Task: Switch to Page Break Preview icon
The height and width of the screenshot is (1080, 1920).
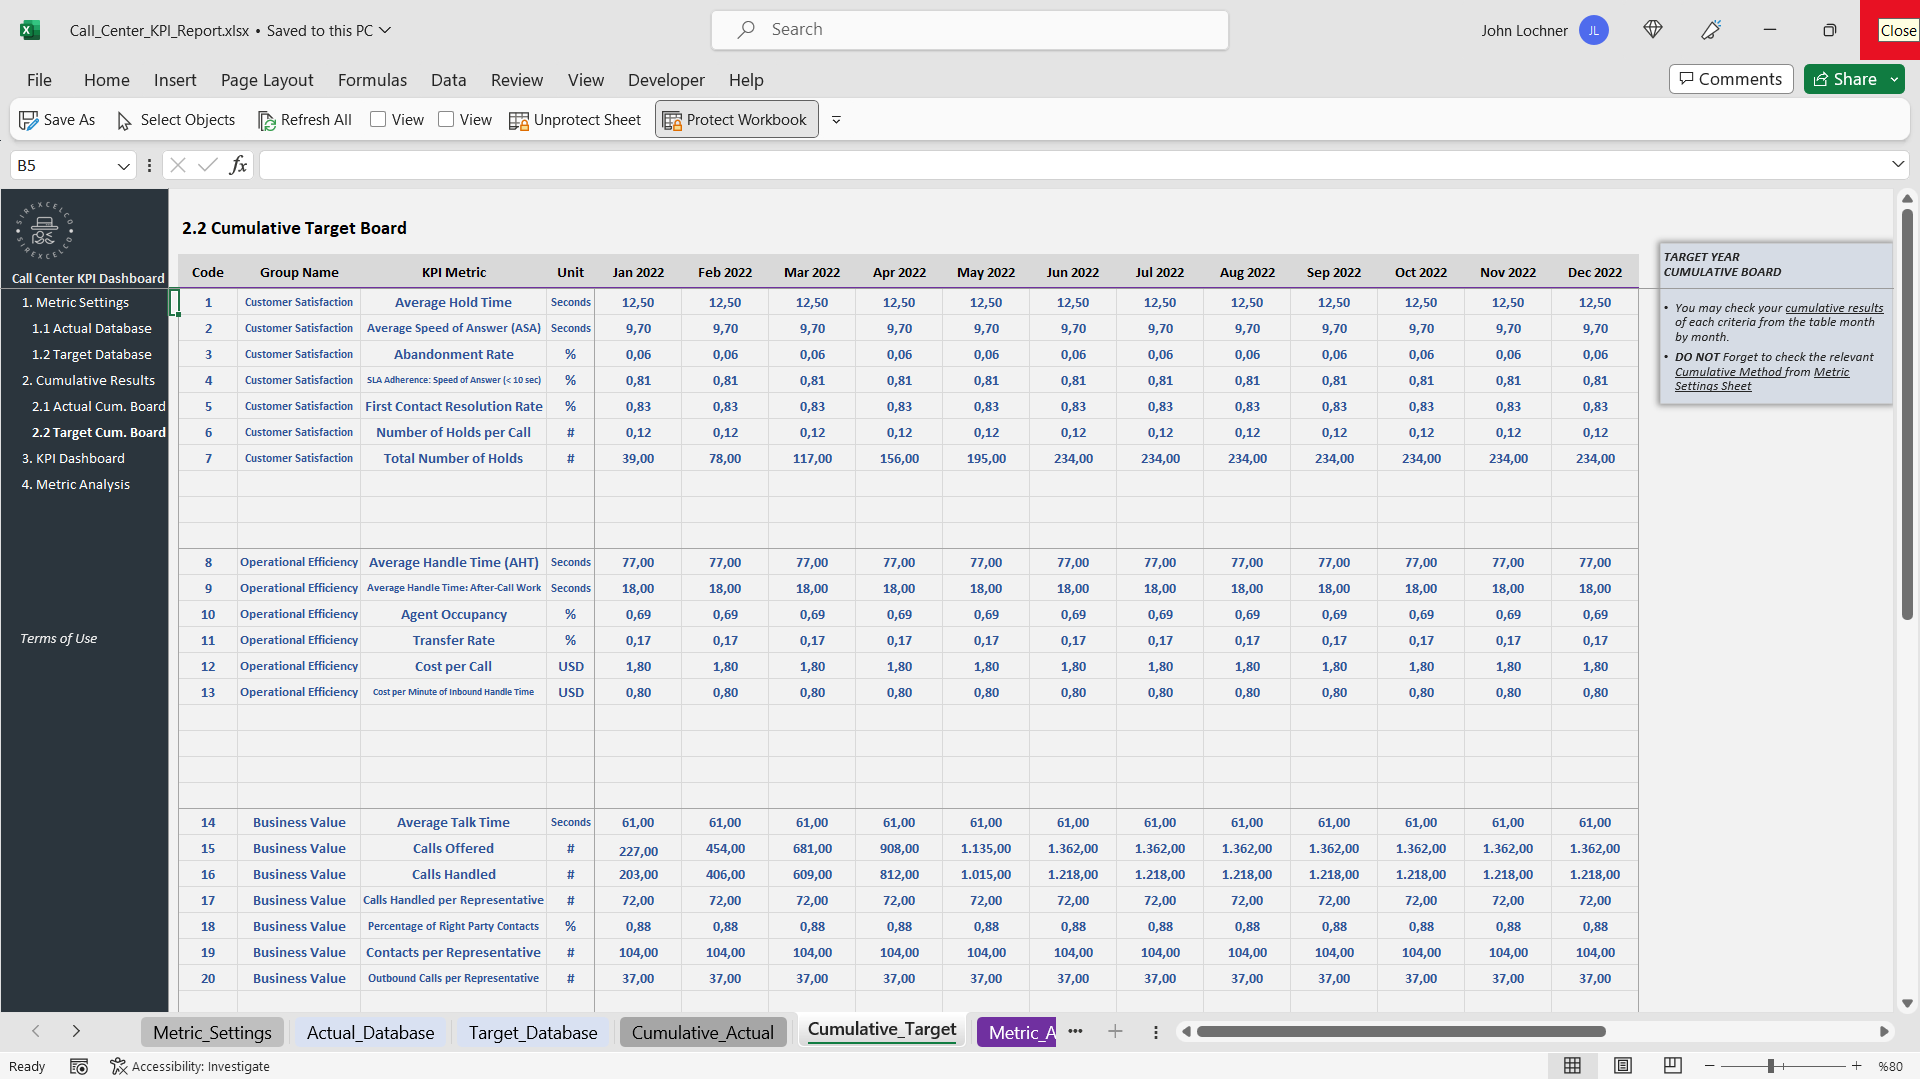Action: (x=1672, y=1066)
